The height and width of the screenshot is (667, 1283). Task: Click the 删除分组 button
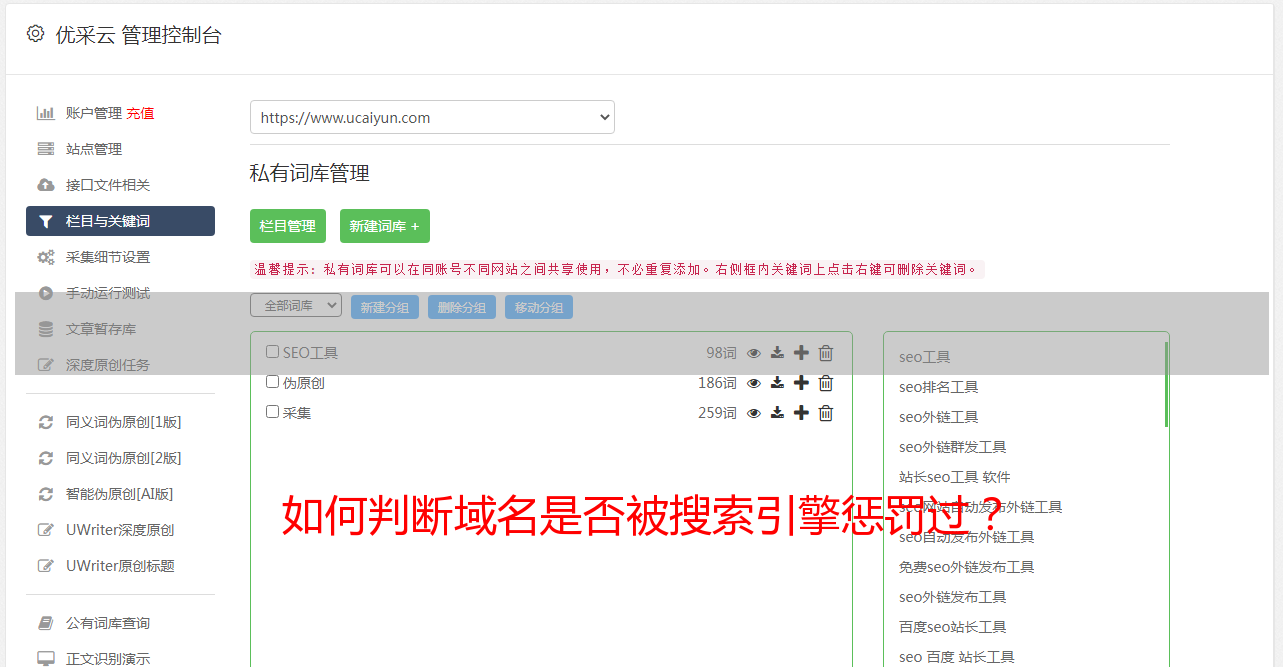click(462, 307)
